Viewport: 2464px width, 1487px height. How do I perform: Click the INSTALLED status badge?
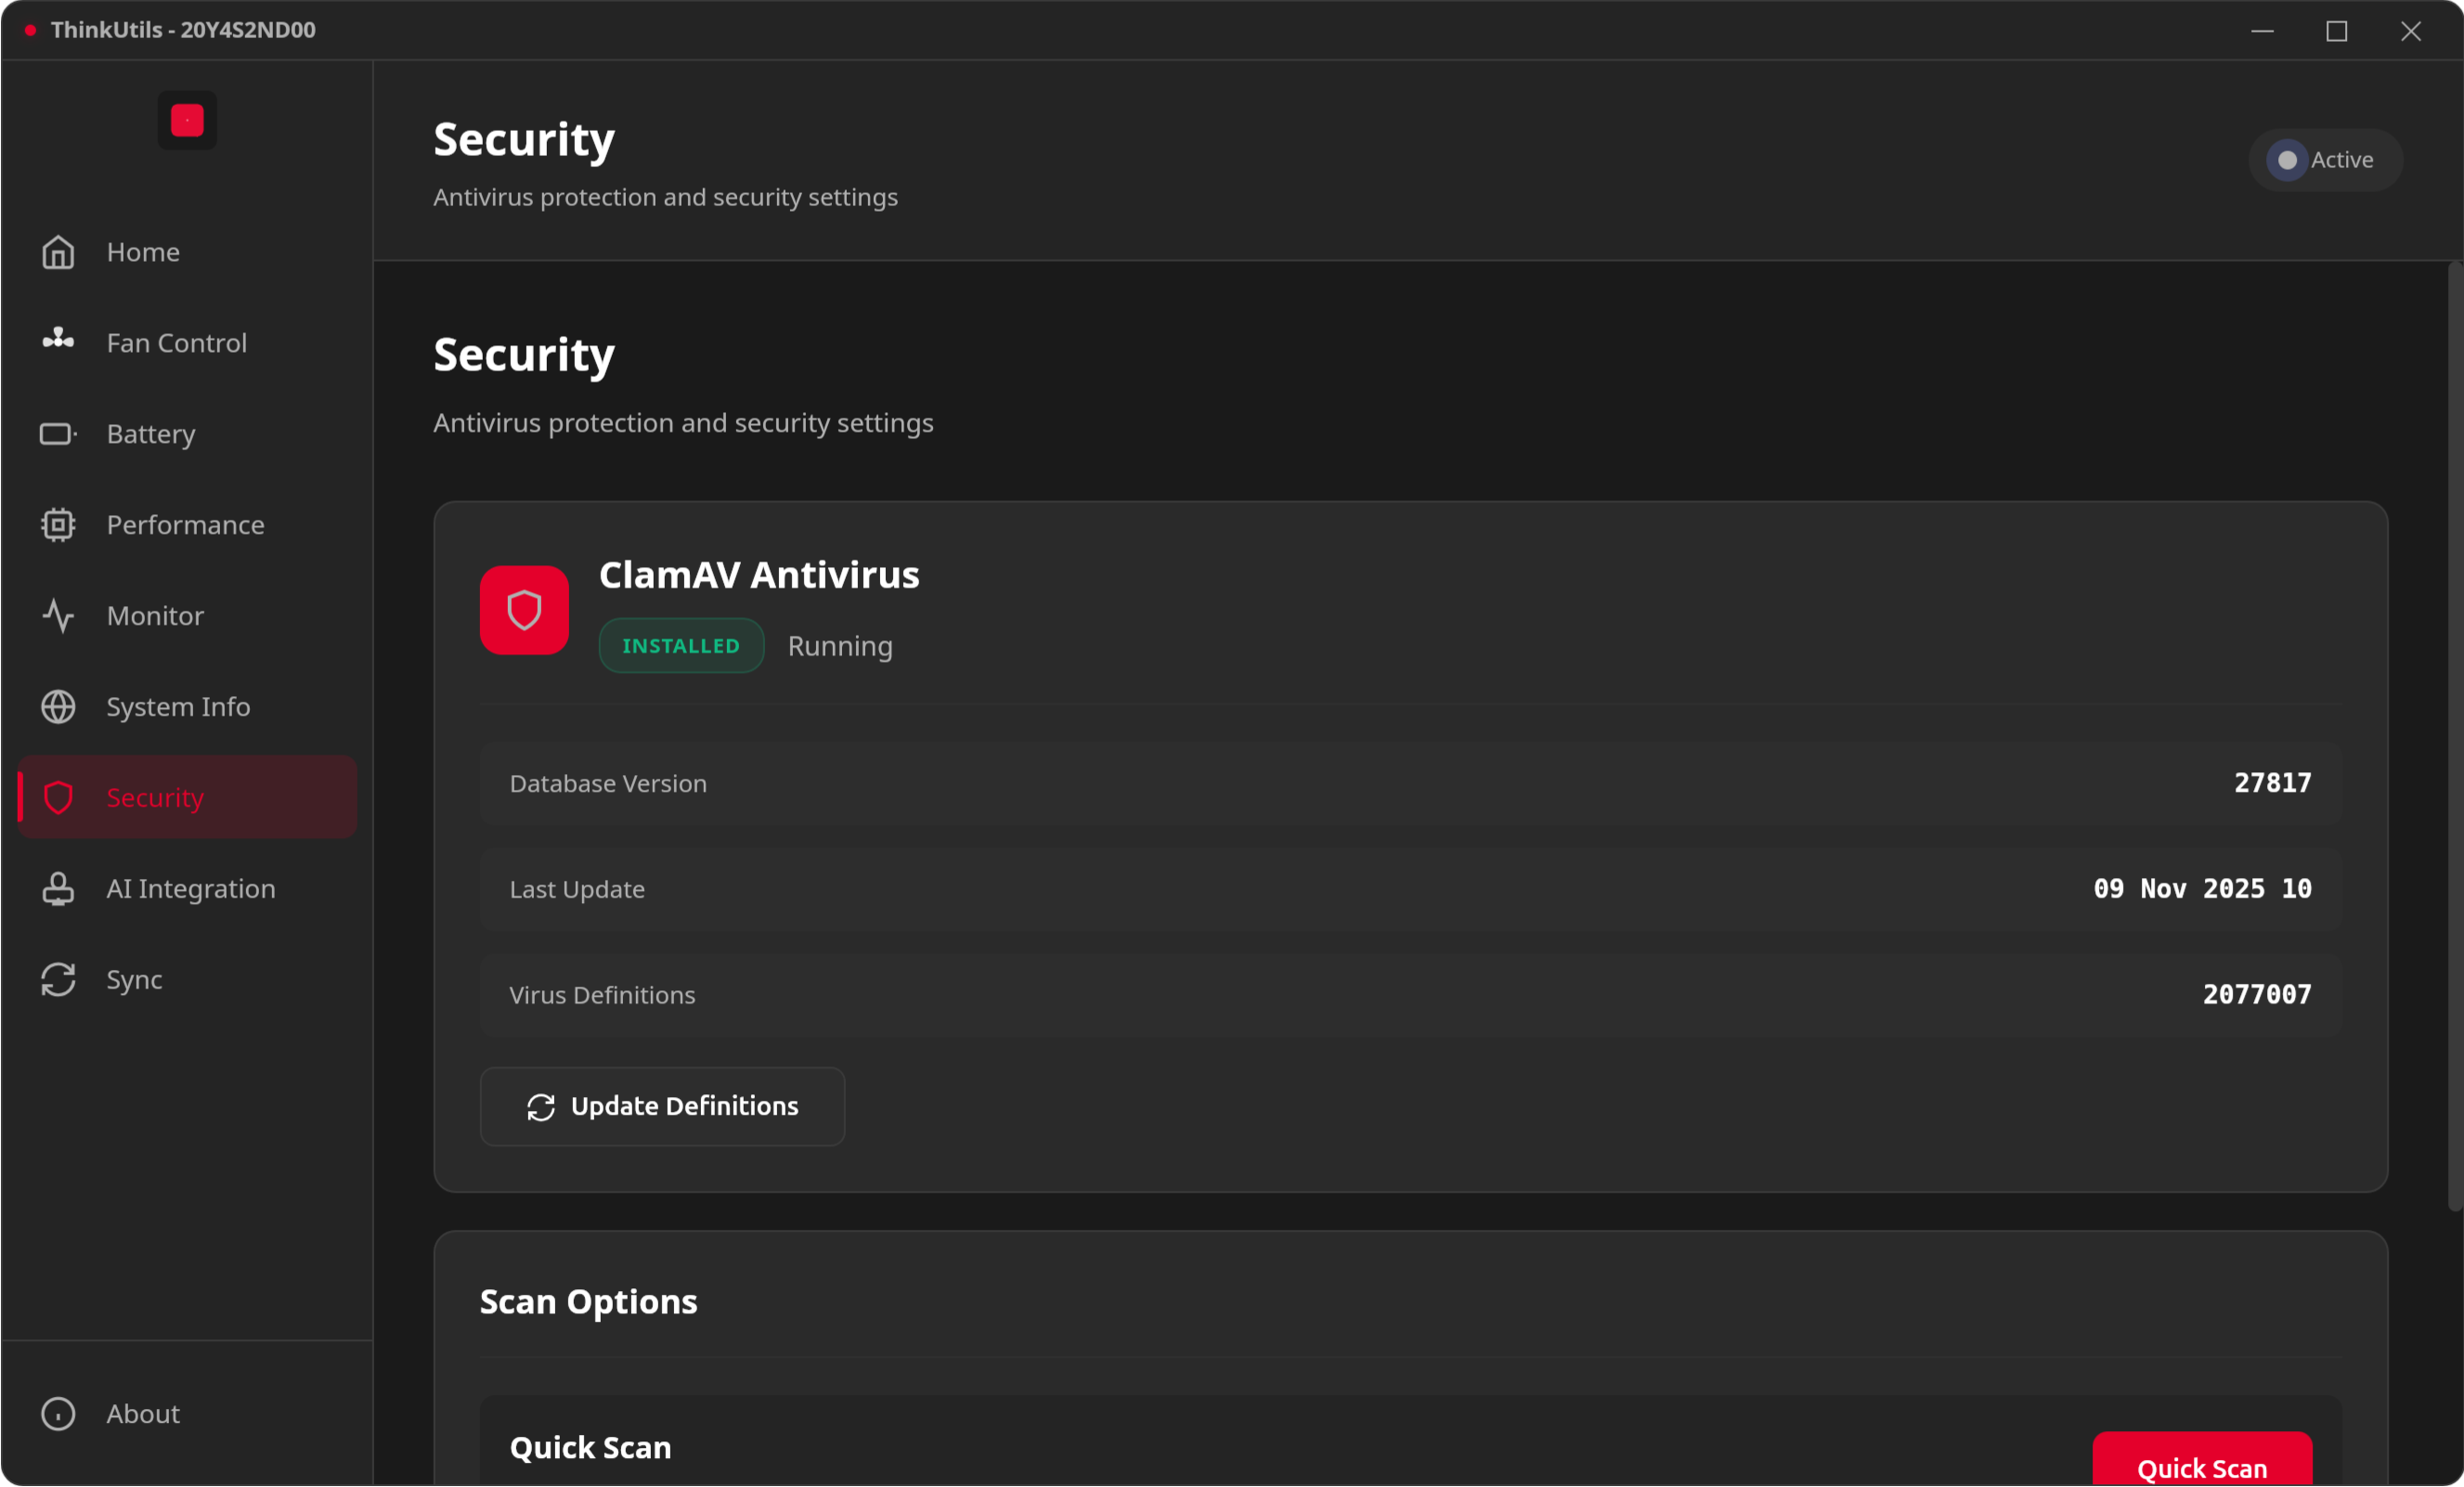pos(681,645)
